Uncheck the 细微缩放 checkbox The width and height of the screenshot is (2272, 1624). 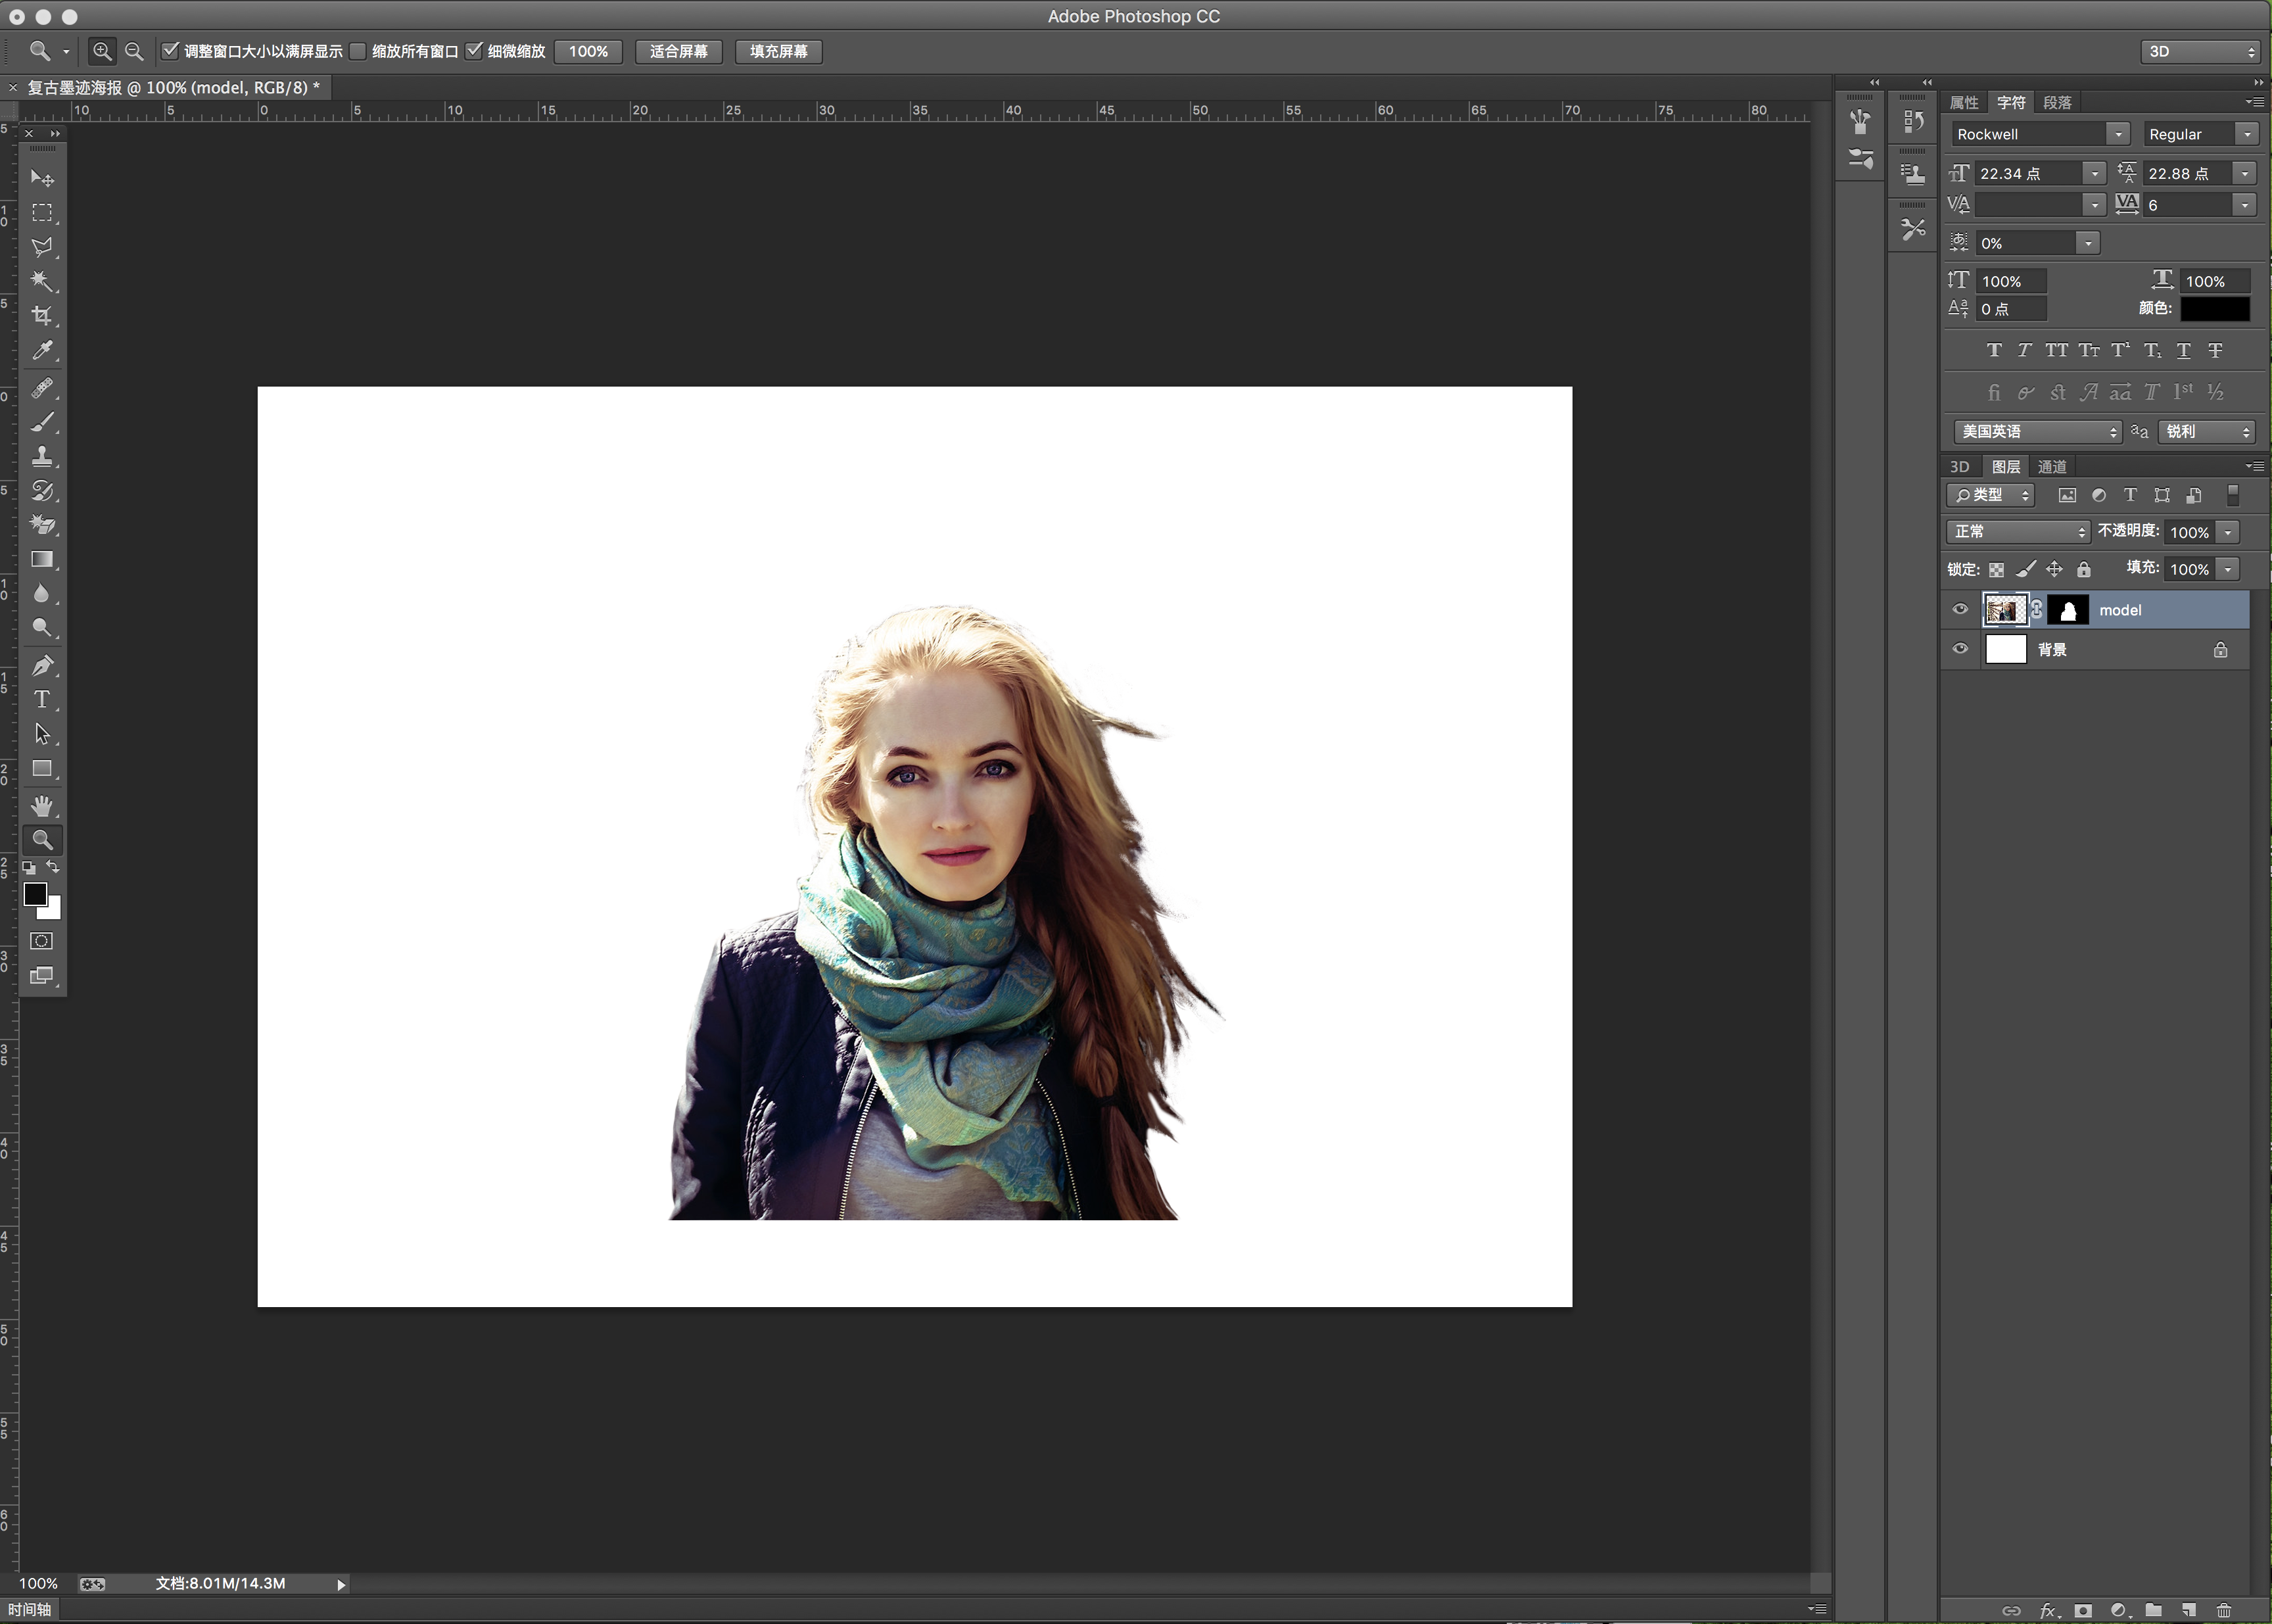(x=475, y=51)
